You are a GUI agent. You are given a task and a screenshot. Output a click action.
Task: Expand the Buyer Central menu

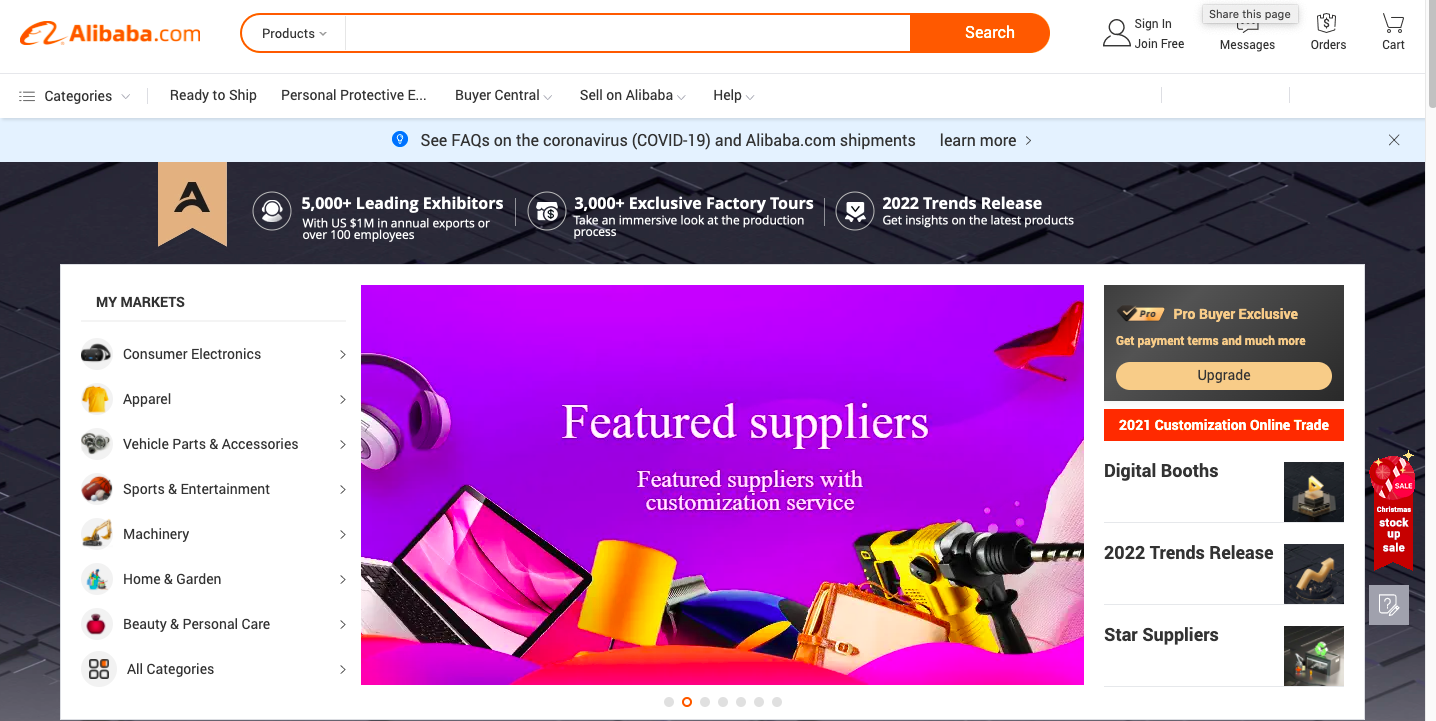[x=503, y=95]
